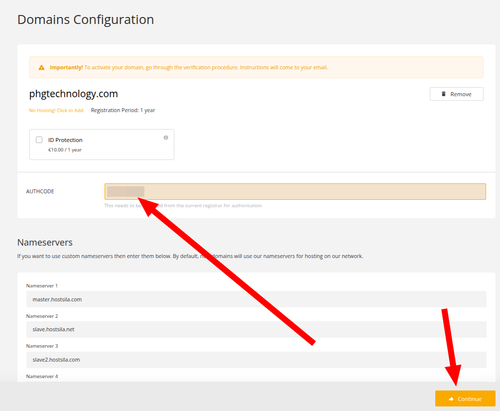The height and width of the screenshot is (411, 500).
Task: Remove the phgtechnology.com domain
Action: pos(456,94)
